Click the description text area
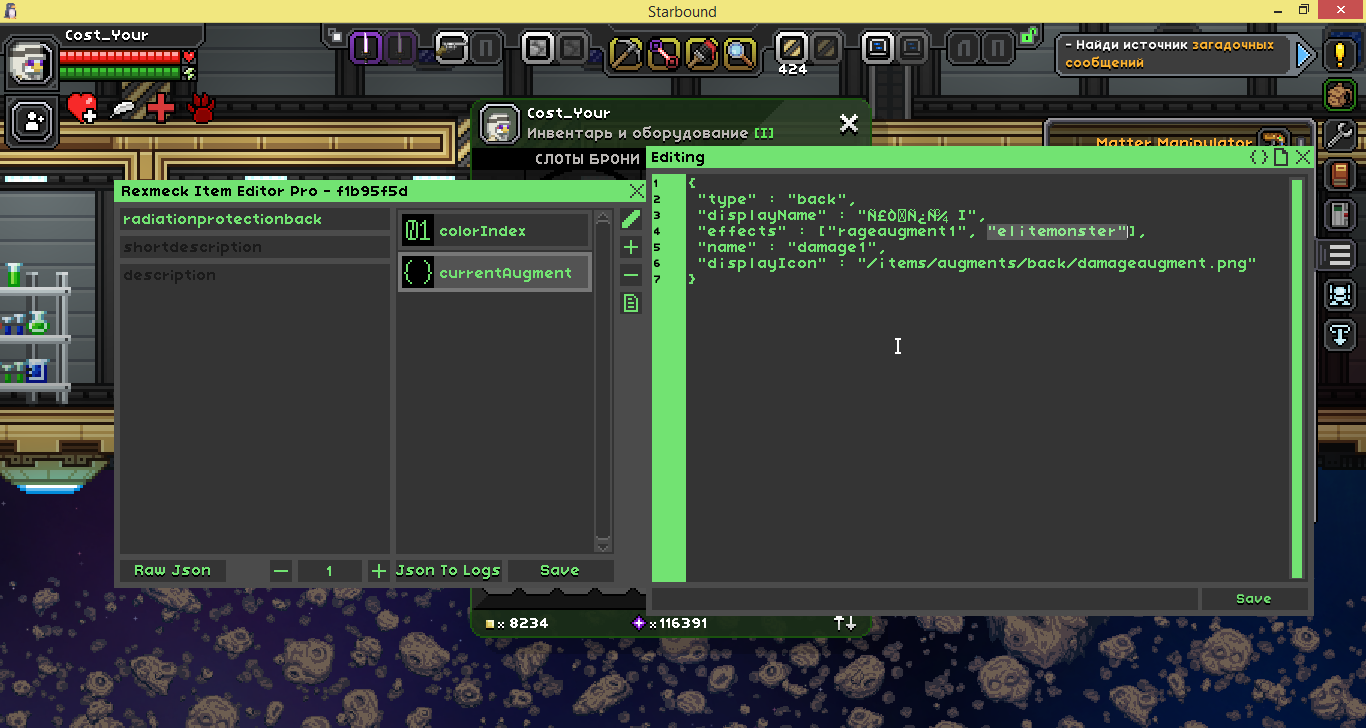1366x728 pixels. point(254,408)
